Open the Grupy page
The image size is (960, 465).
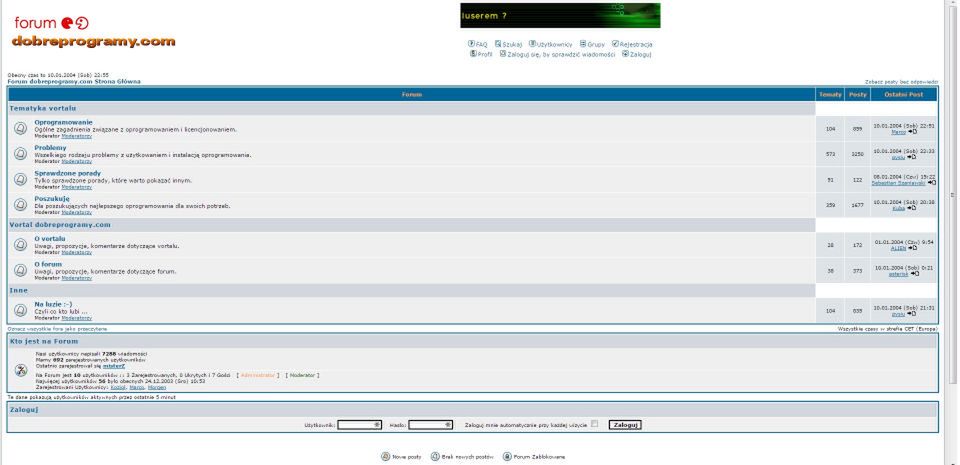596,45
